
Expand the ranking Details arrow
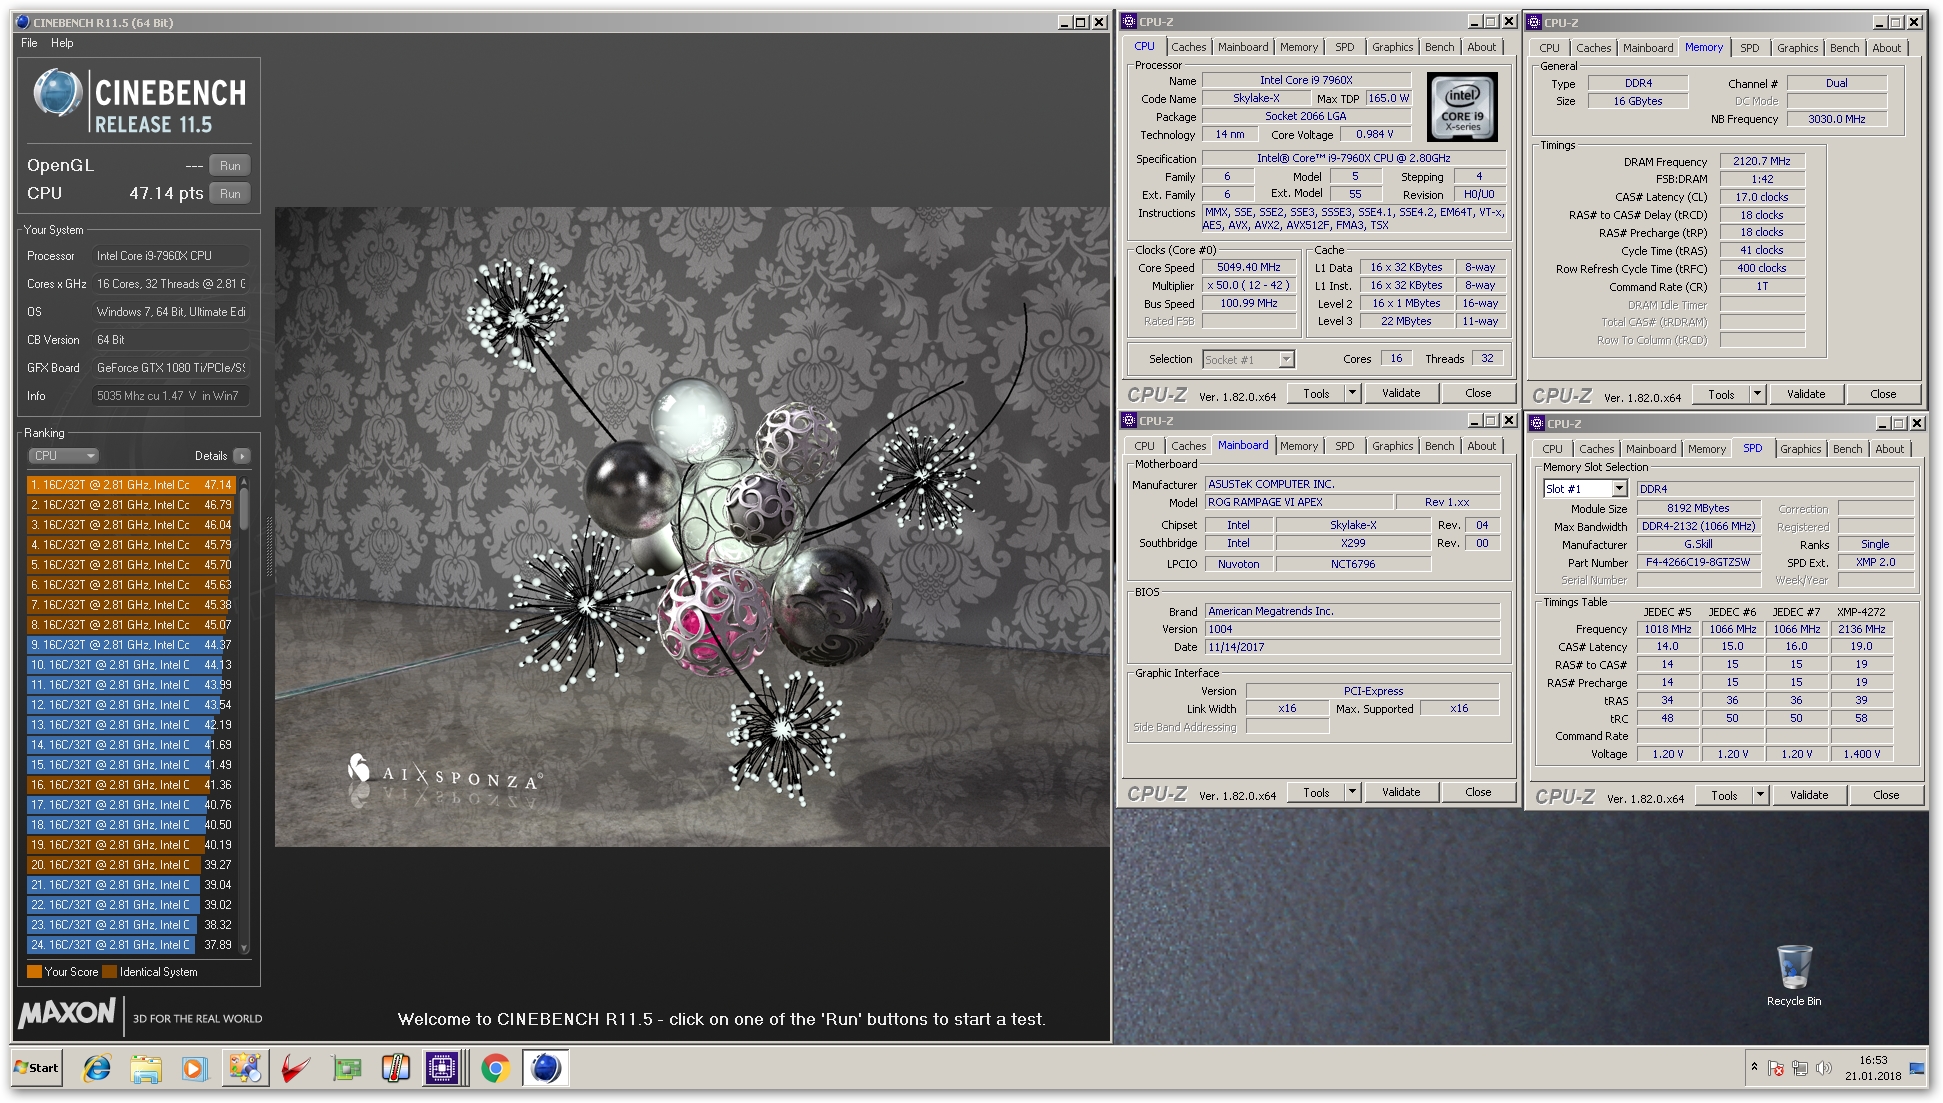coord(241,456)
